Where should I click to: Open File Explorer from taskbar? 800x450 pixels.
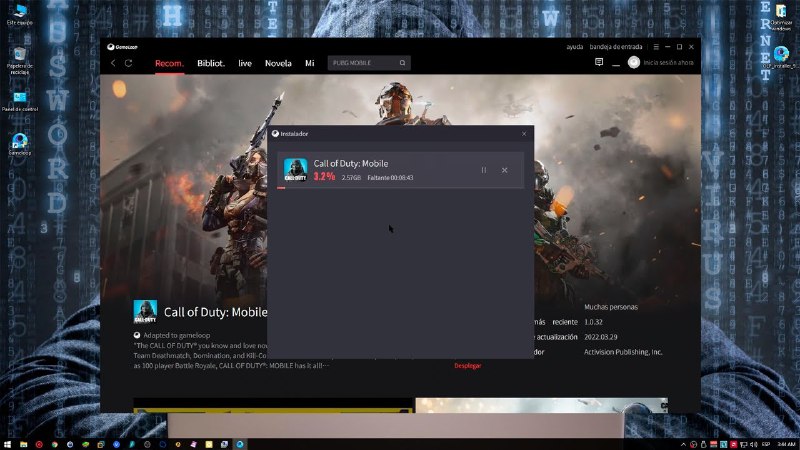(x=23, y=444)
